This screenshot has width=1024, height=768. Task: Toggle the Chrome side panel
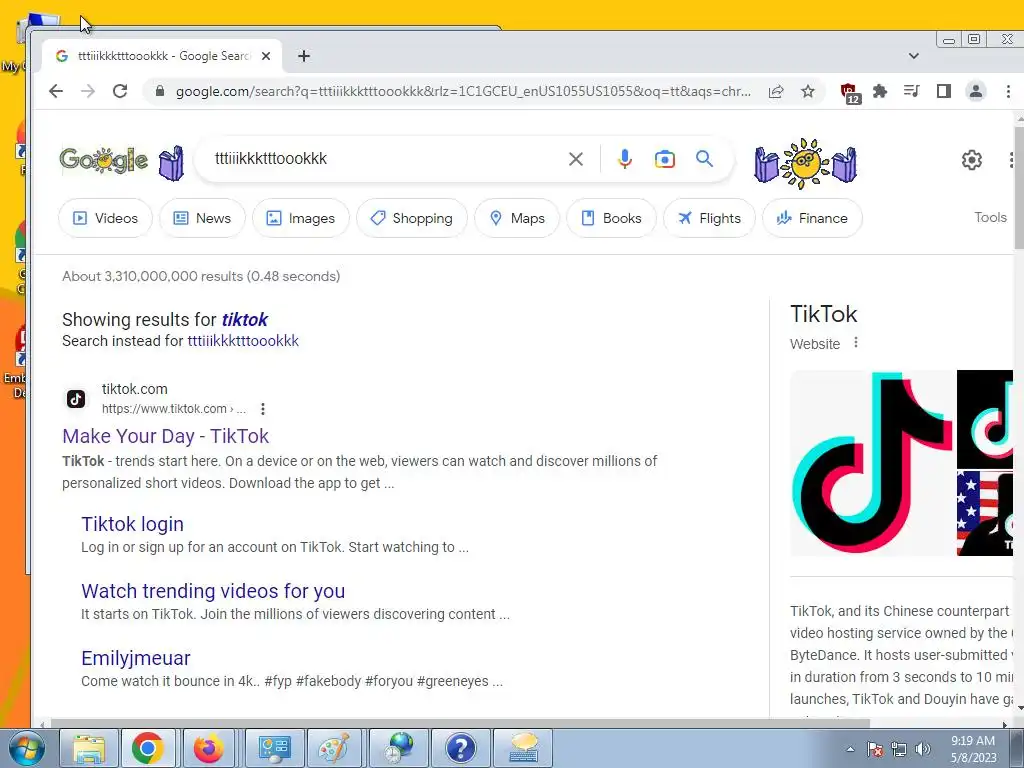tap(944, 91)
